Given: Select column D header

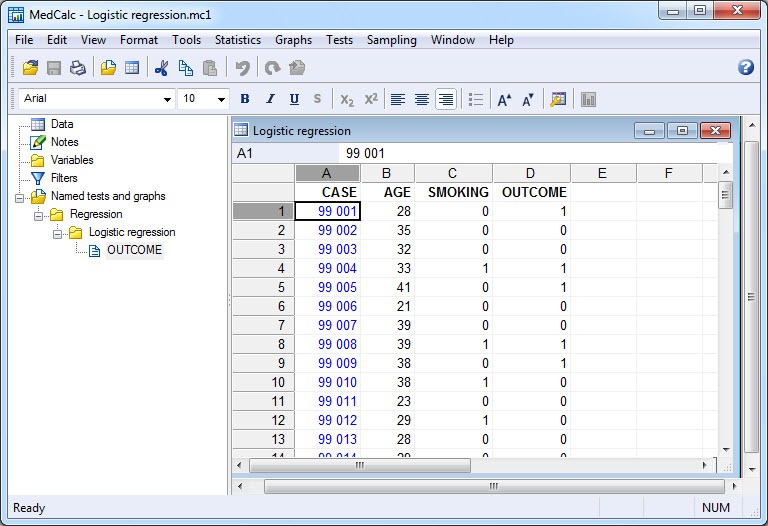Looking at the screenshot, I should coord(531,173).
